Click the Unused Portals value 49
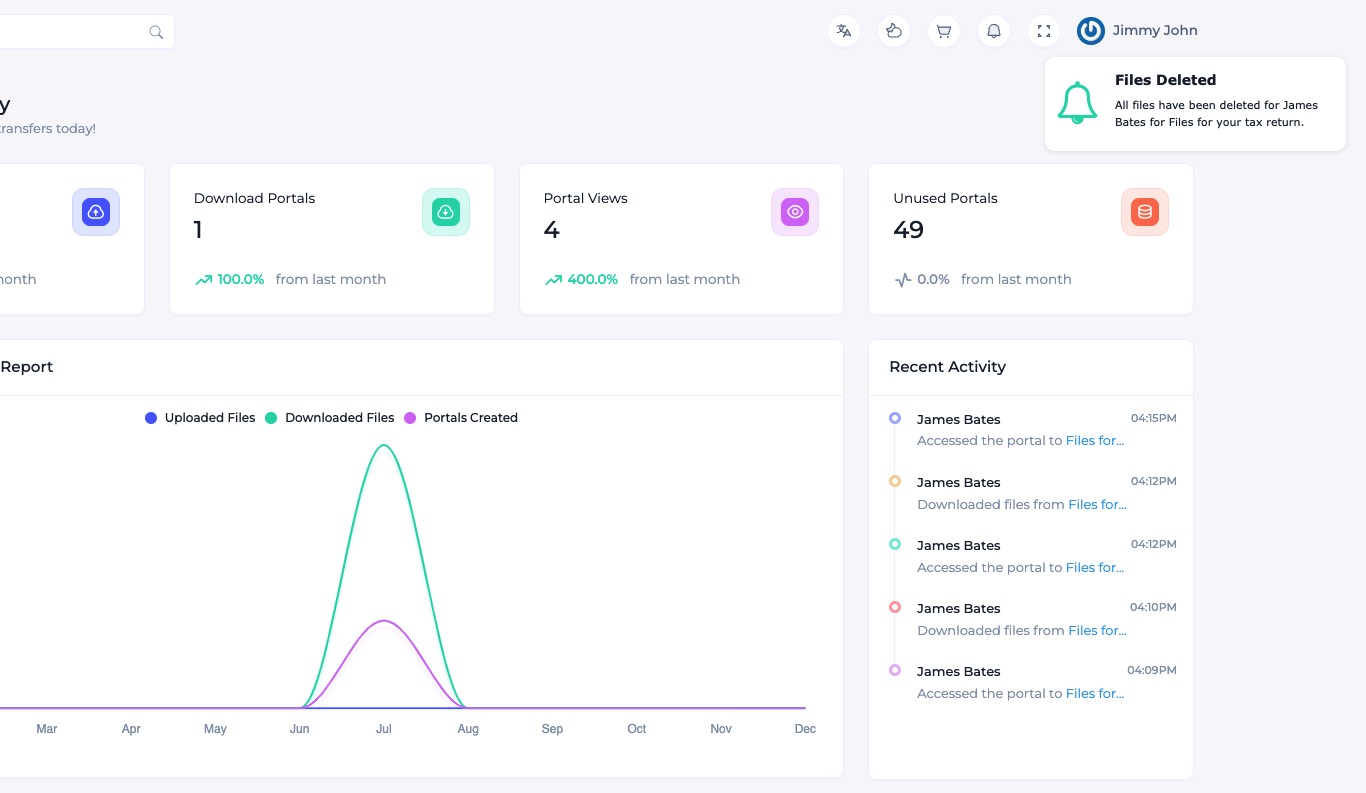The width and height of the screenshot is (1366, 793). [908, 230]
